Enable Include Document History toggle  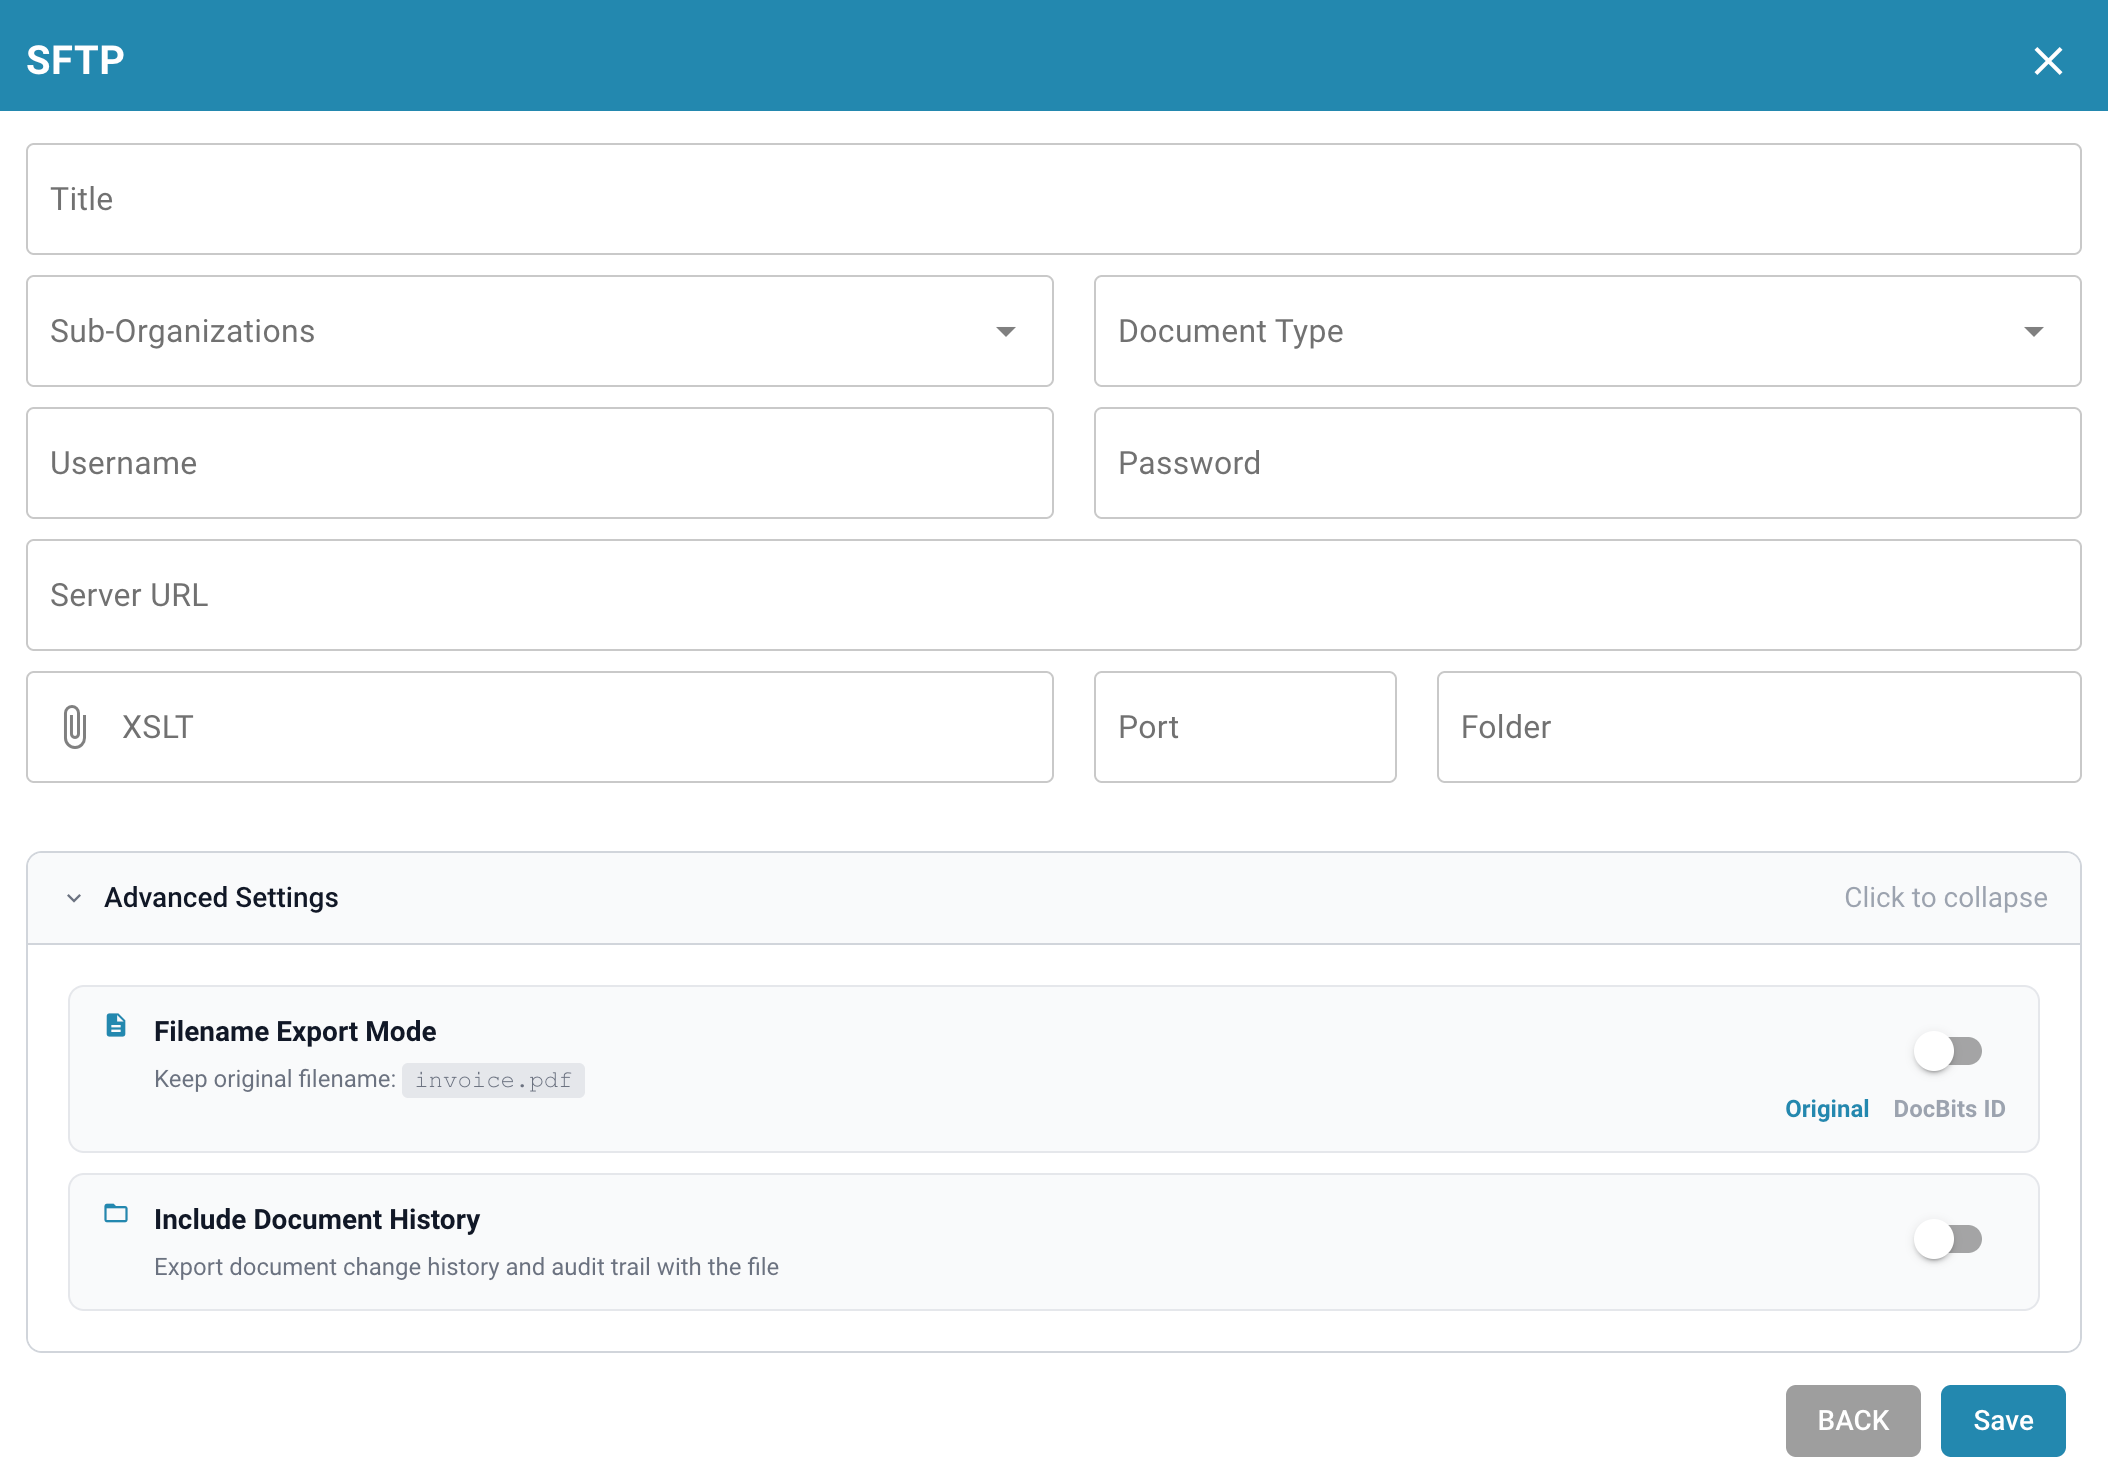(x=1947, y=1239)
